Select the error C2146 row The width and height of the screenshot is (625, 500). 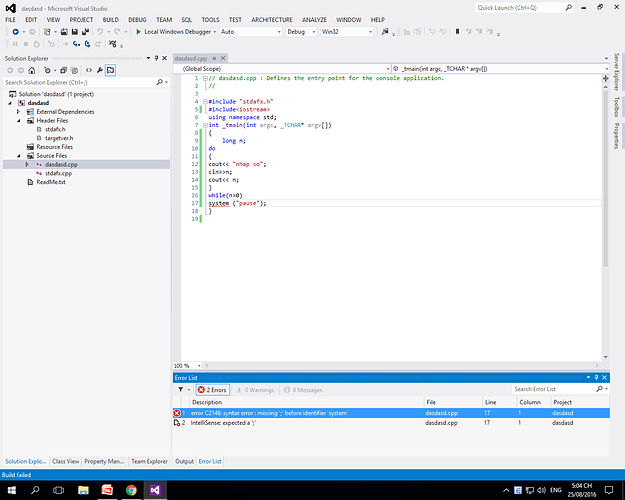pos(391,413)
